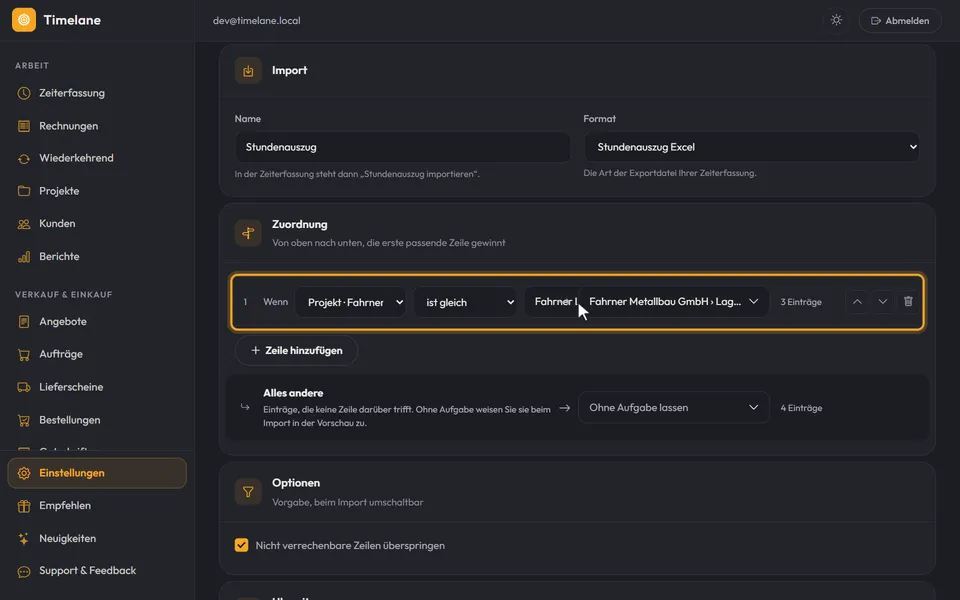Click the Timelane logo icon
This screenshot has width=960, height=600.
[x=24, y=20]
